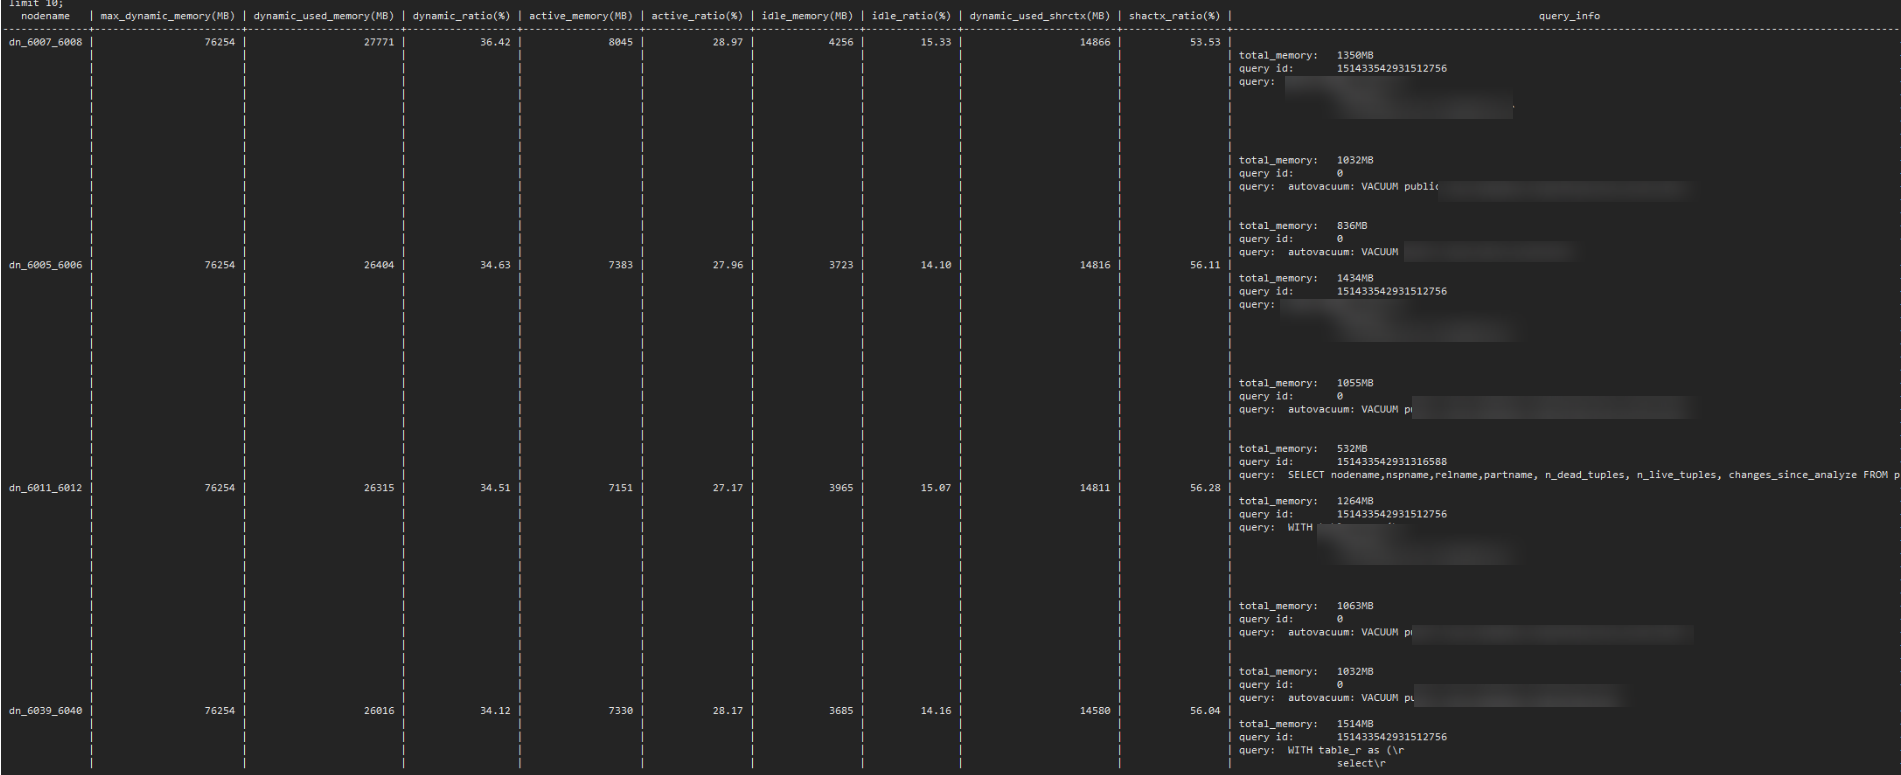Click dynamic ratio value 34.12
The width and height of the screenshot is (1901, 775).
click(x=495, y=711)
